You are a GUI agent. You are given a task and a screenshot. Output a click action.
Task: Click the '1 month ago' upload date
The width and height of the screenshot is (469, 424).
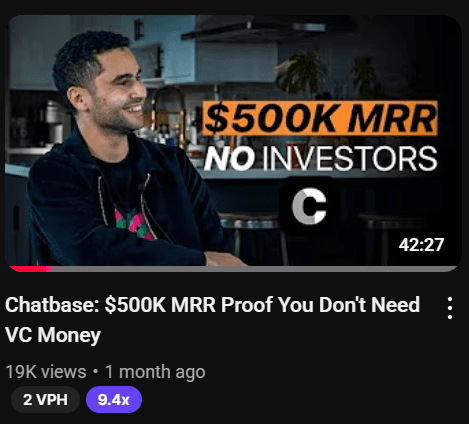[x=155, y=372]
